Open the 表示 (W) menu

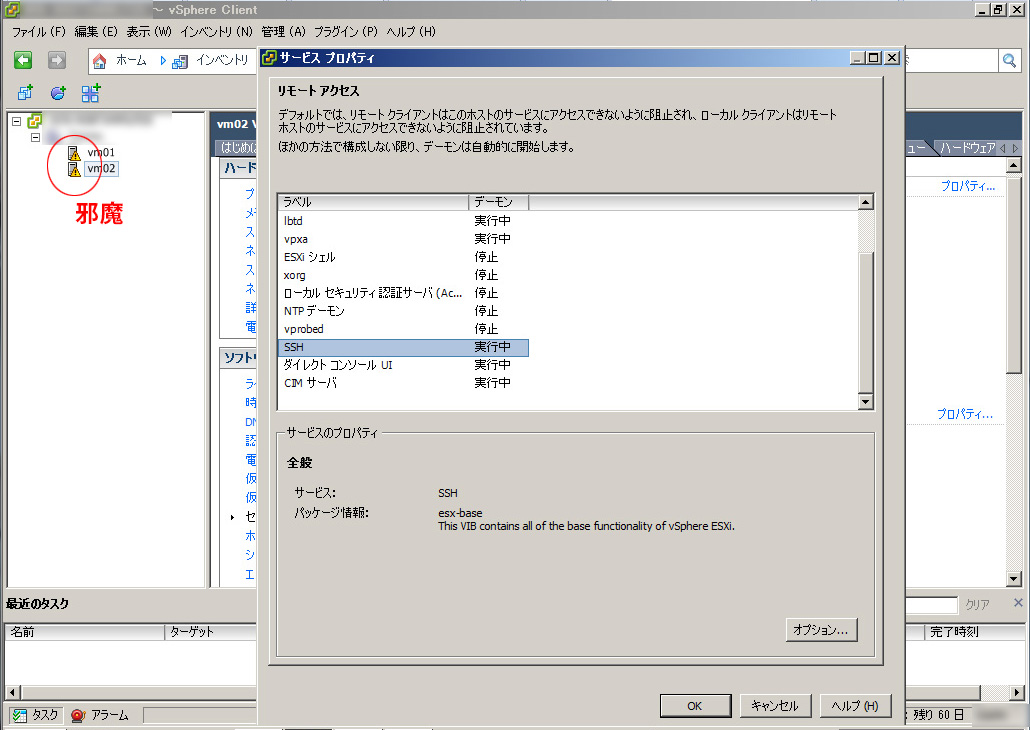click(x=148, y=32)
